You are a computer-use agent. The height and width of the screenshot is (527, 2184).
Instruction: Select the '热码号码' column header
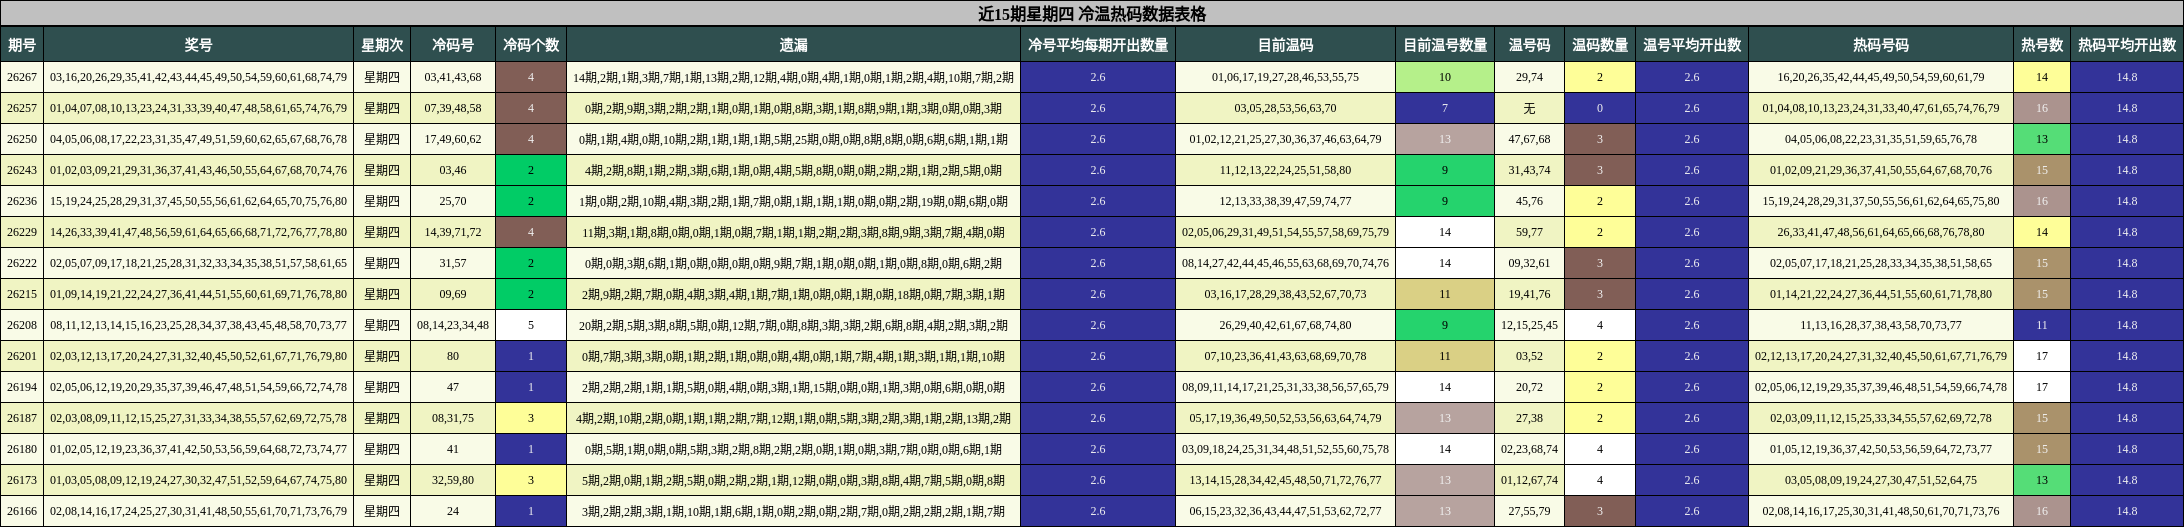click(x=1881, y=45)
